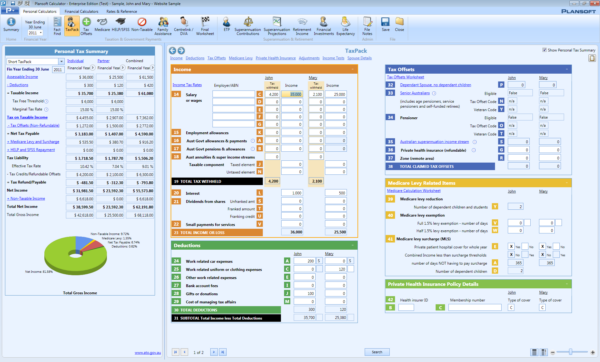
Task: Open the Plansoft application menu button
Action: click(x=9, y=11)
